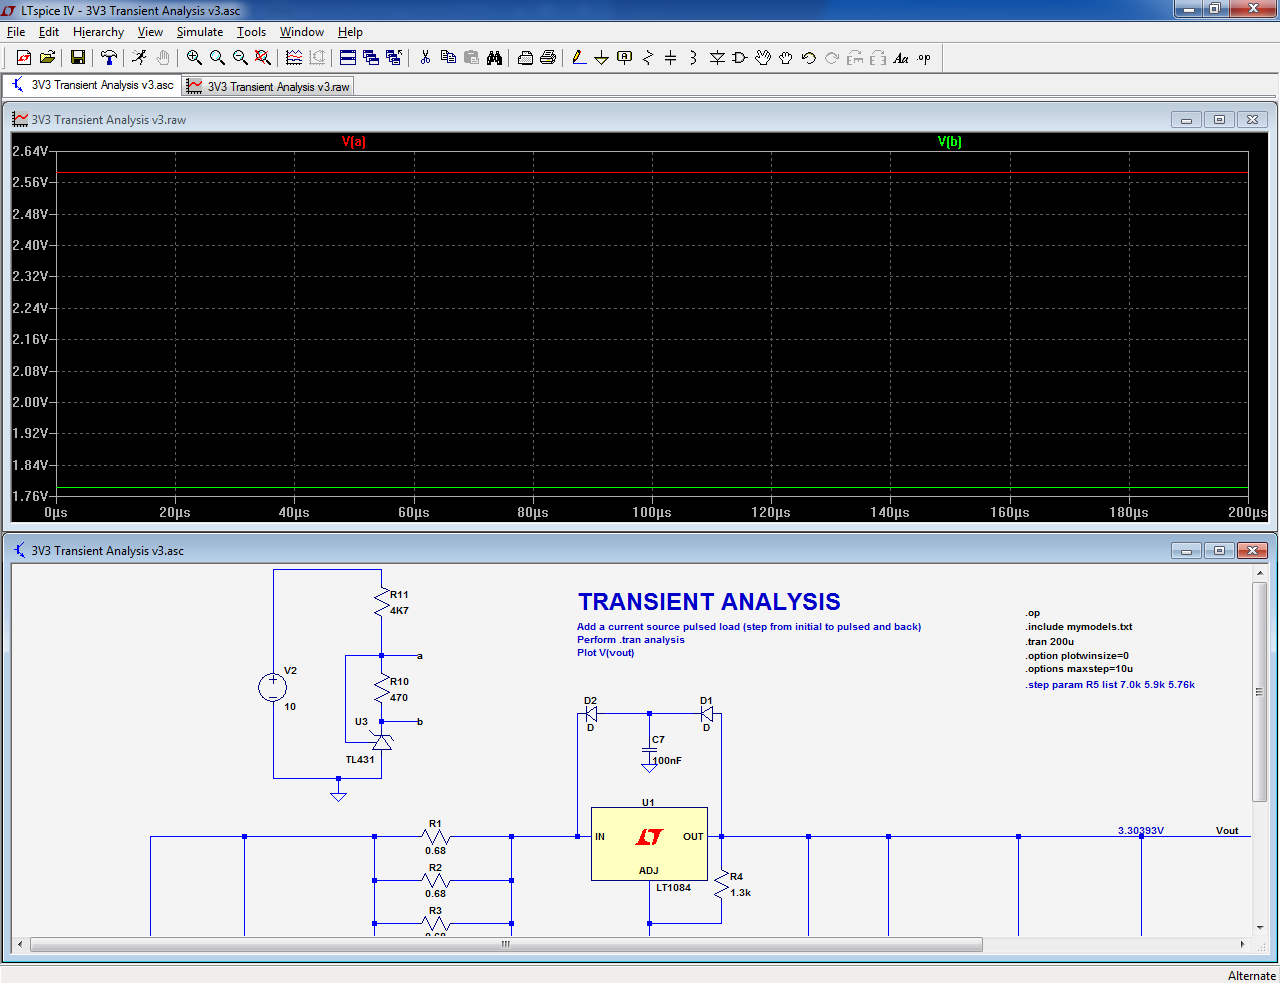Click the LT1084 regulator U1 symbol
The height and width of the screenshot is (984, 1280).
pyautogui.click(x=649, y=844)
